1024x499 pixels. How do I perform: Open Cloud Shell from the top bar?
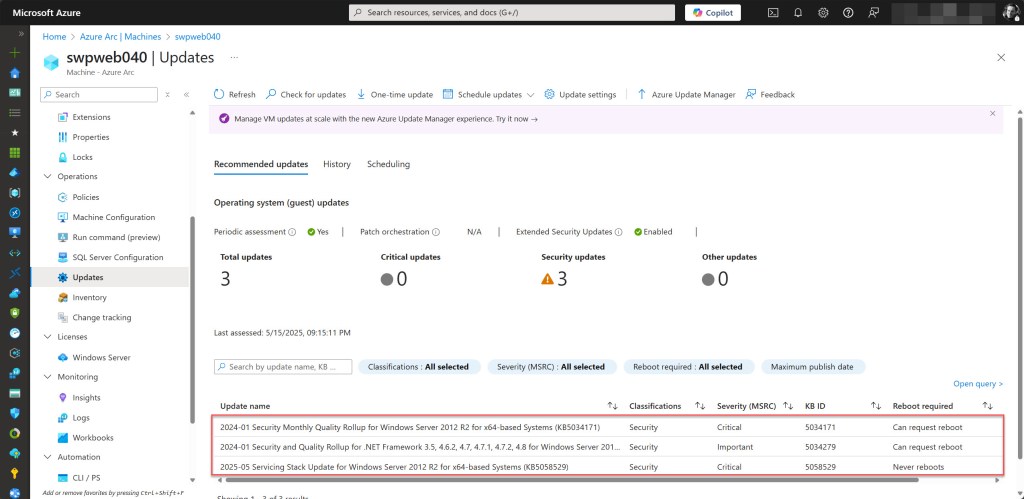click(x=772, y=13)
